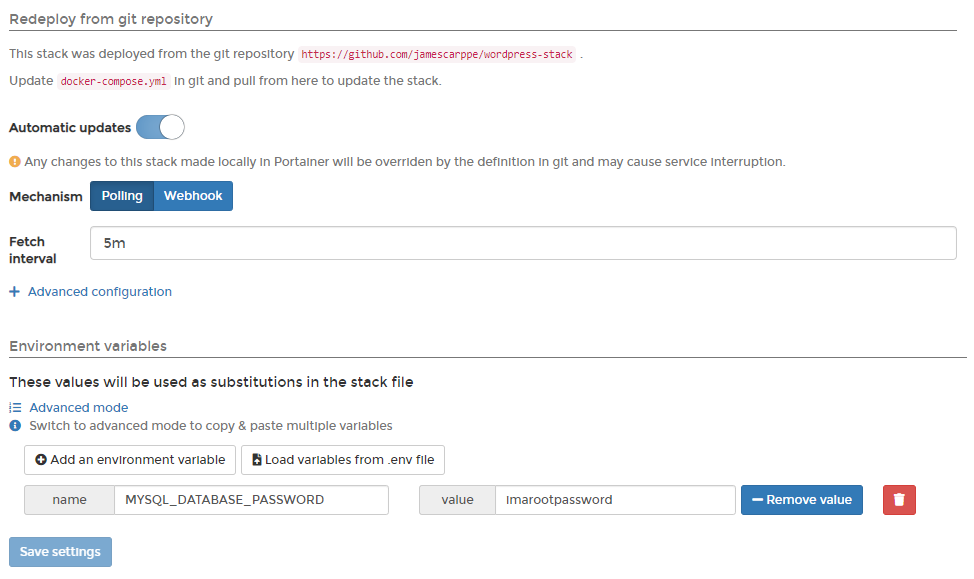Disable the Automatic updates switch
The width and height of the screenshot is (974, 579).
pos(160,128)
